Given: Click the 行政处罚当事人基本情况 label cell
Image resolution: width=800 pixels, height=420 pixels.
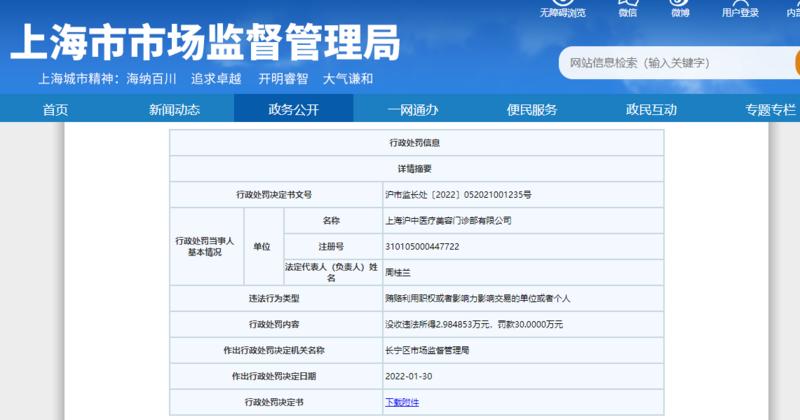Looking at the screenshot, I should (x=206, y=246).
